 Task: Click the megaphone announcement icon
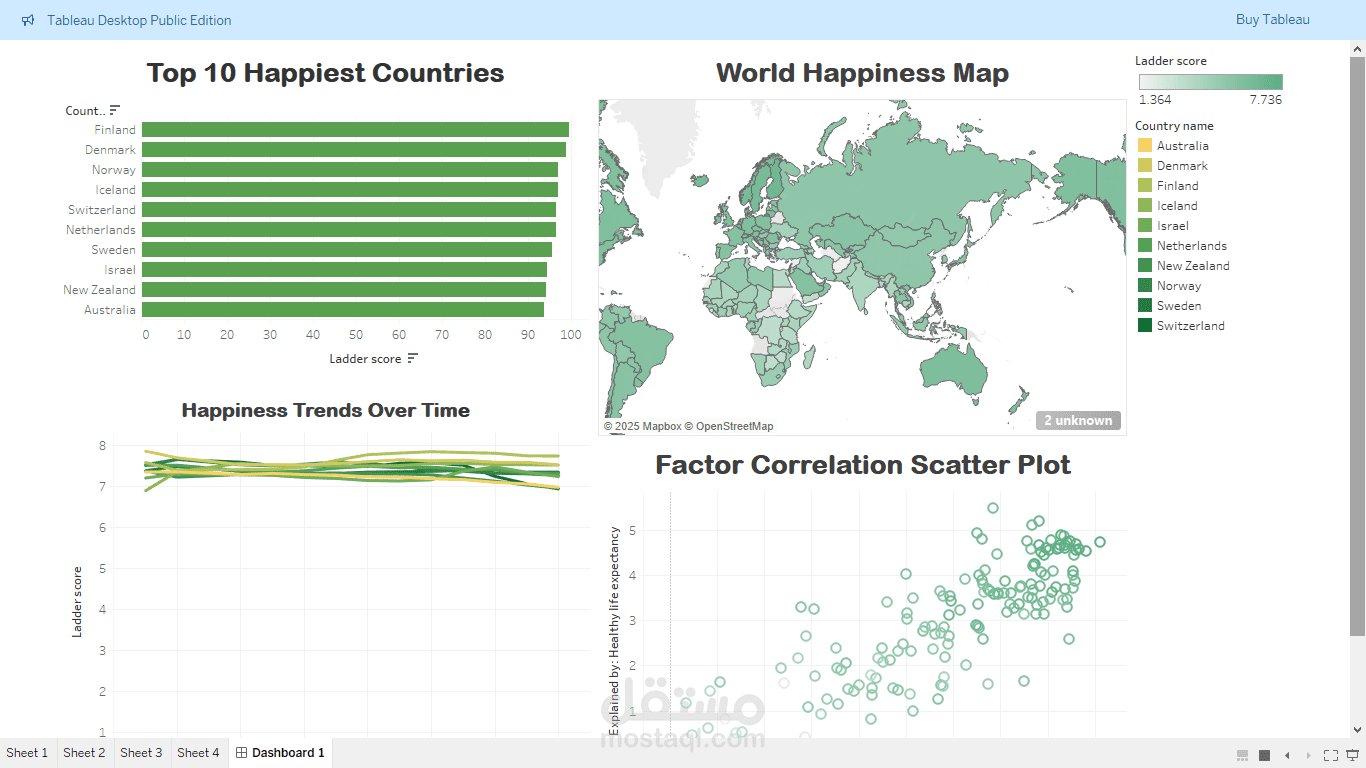28,20
